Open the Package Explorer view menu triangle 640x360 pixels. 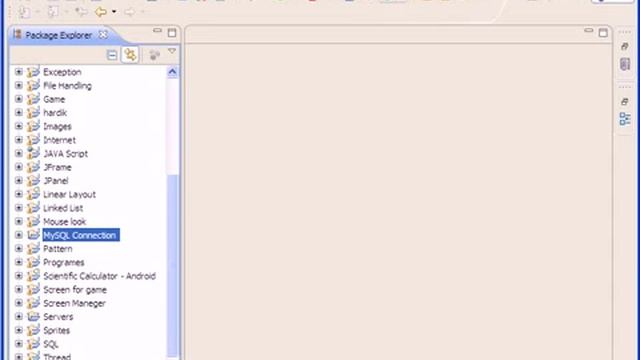click(172, 51)
